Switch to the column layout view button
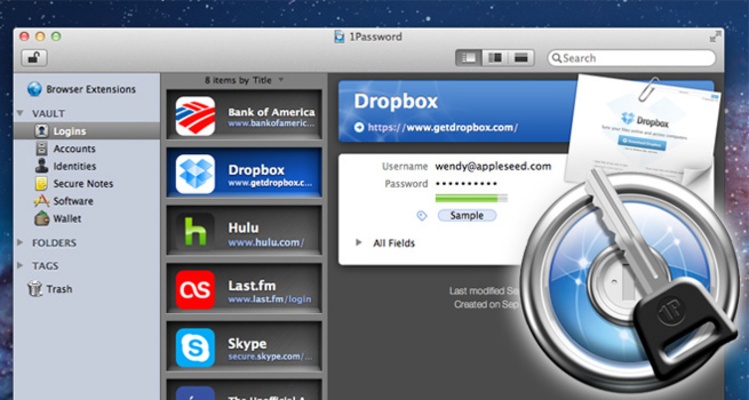The image size is (749, 400). 495,58
